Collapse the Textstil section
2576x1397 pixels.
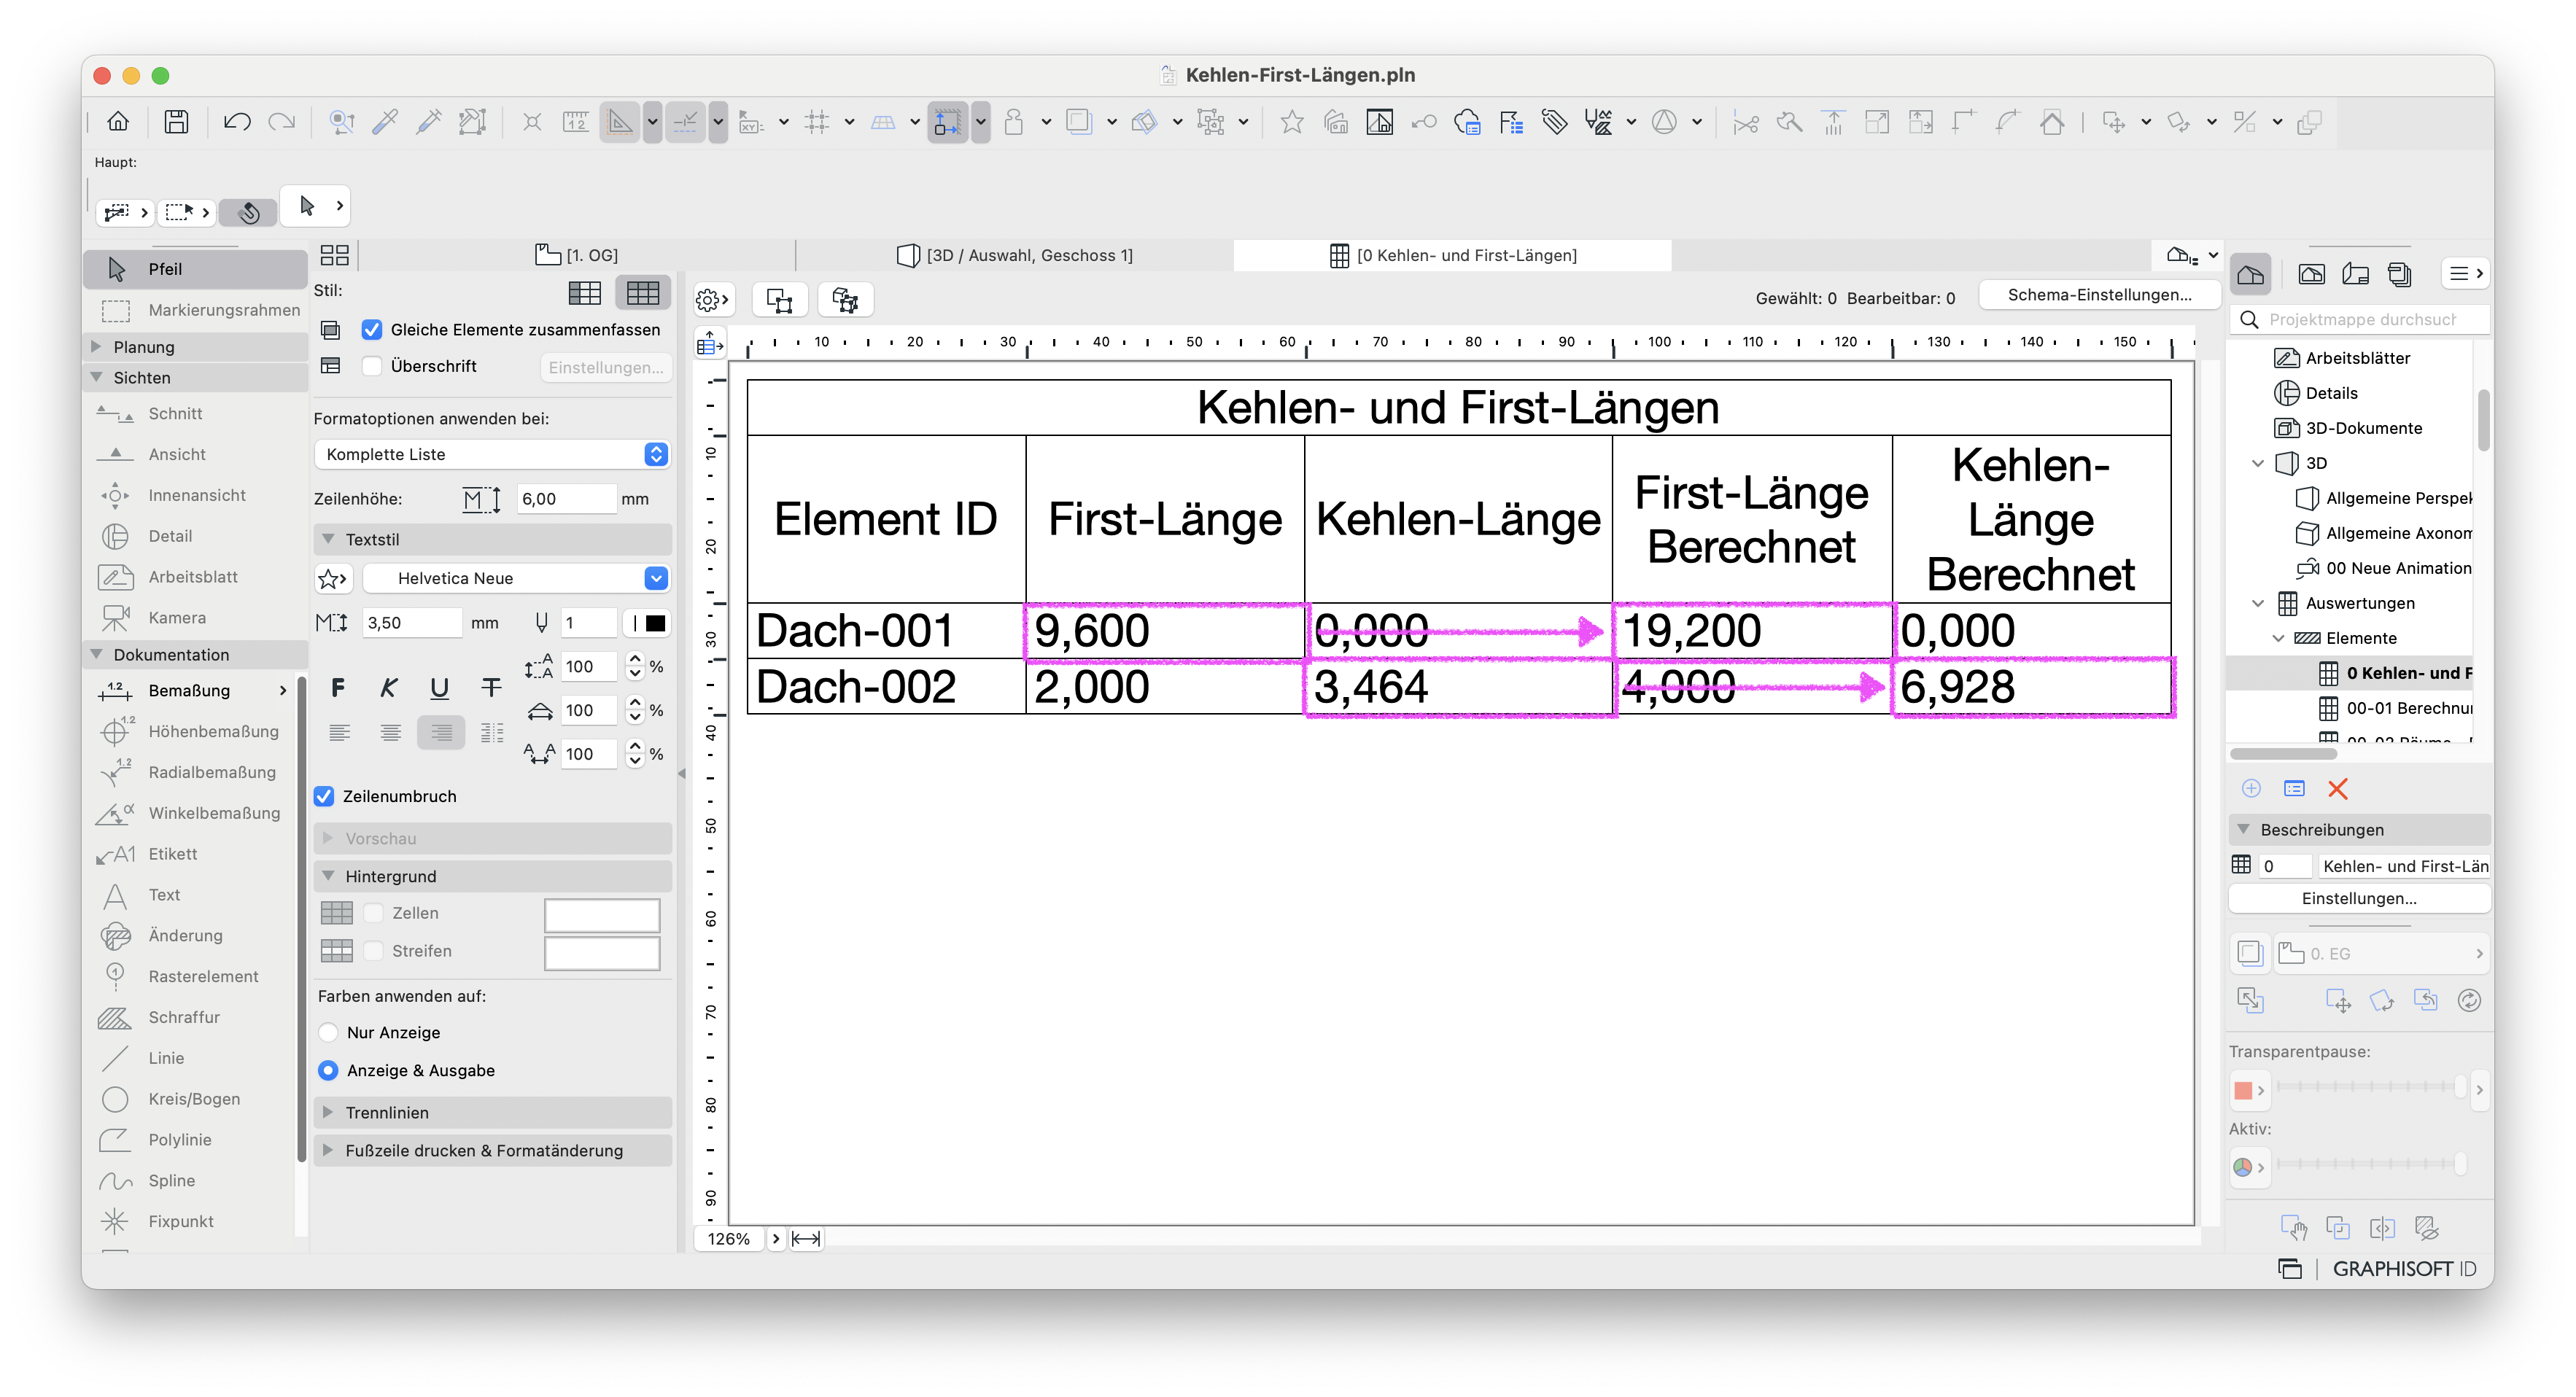pos(328,539)
